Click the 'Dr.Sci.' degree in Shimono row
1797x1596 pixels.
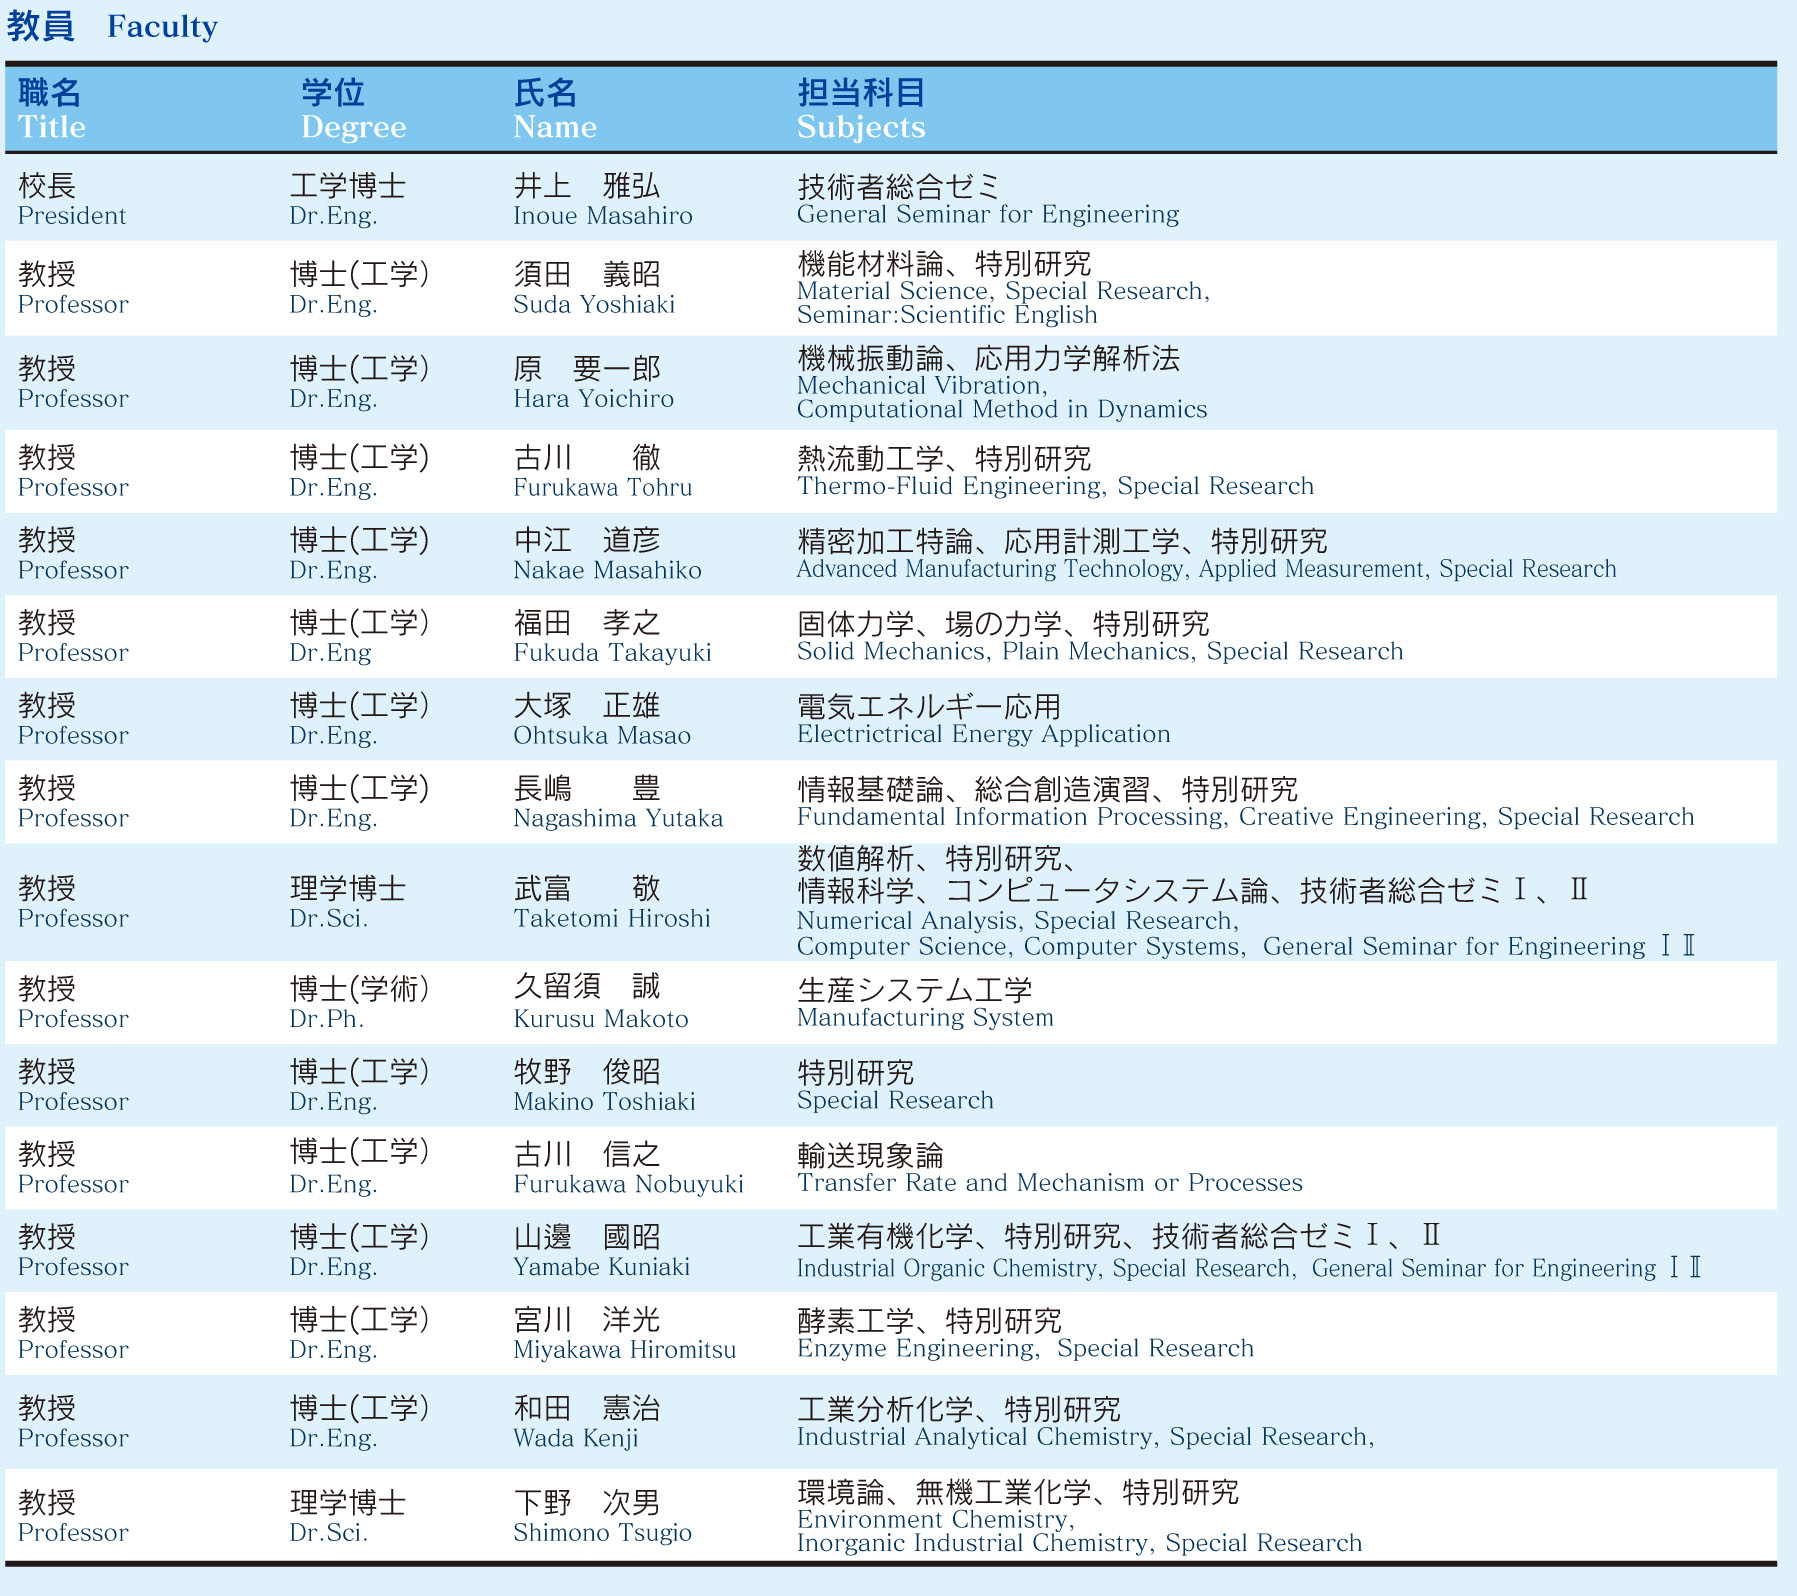point(329,1533)
